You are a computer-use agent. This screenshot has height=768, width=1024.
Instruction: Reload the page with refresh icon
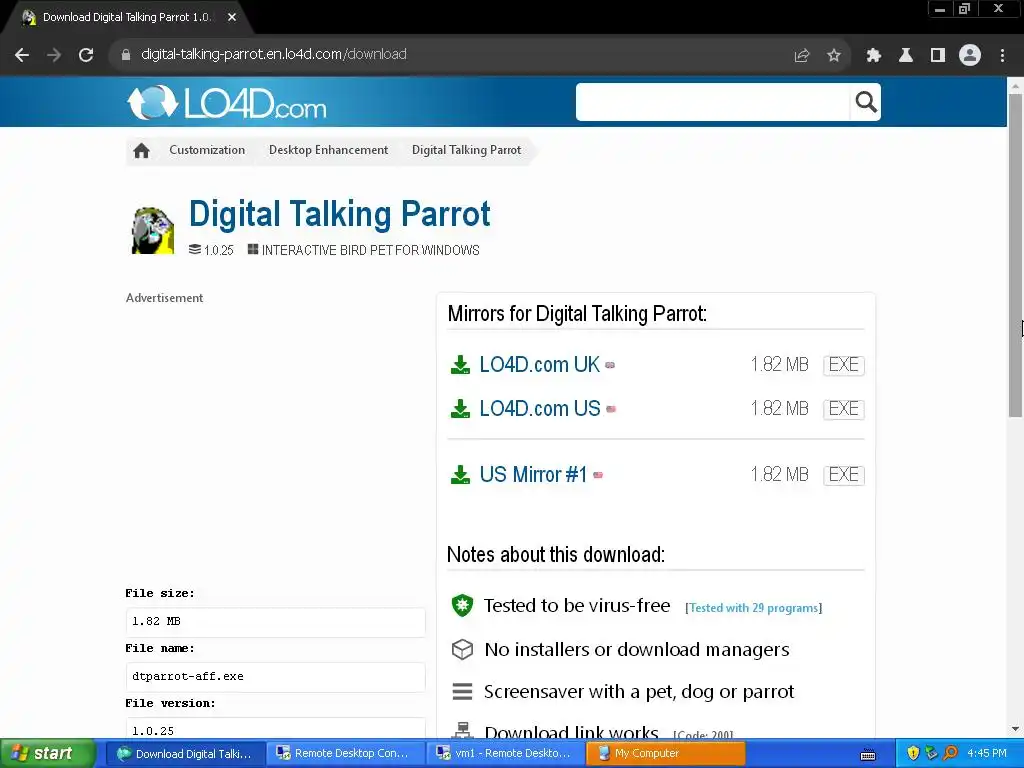coord(86,55)
